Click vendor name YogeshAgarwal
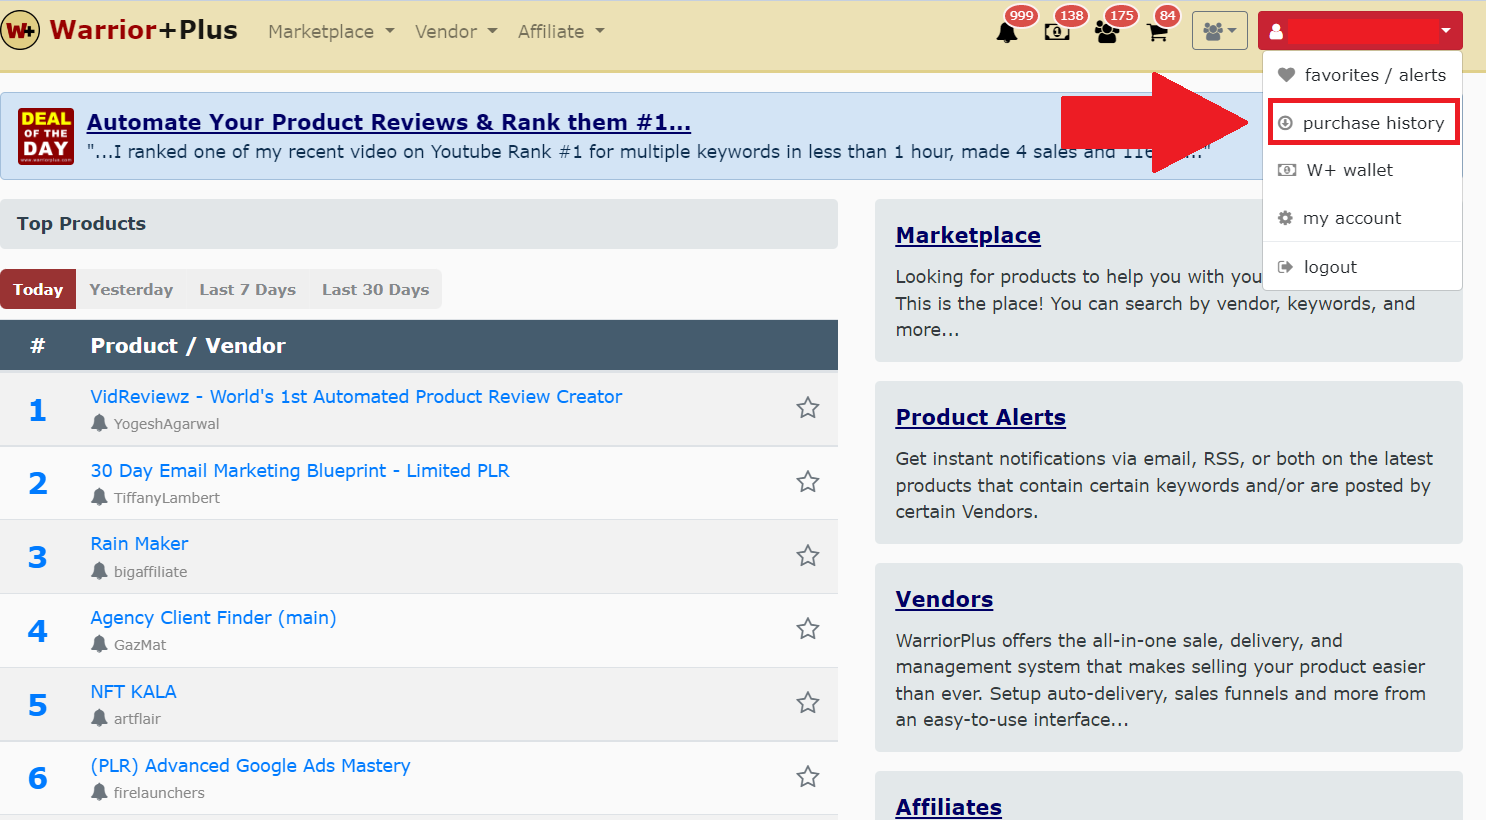The width and height of the screenshot is (1486, 820). click(166, 424)
